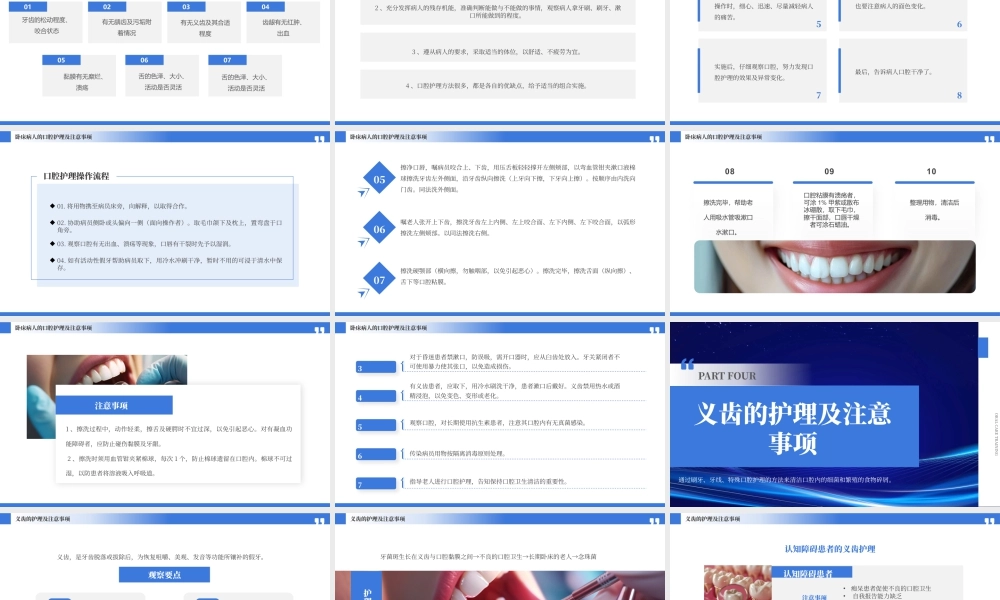Viewport: 1000px width, 600px height.
Task: Click the paper plane icon below diamond 06
Action: pyautogui.click(x=364, y=242)
